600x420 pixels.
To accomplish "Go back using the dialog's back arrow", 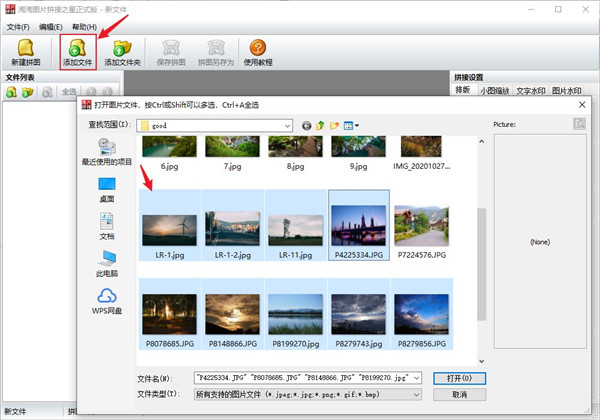I will pyautogui.click(x=306, y=125).
